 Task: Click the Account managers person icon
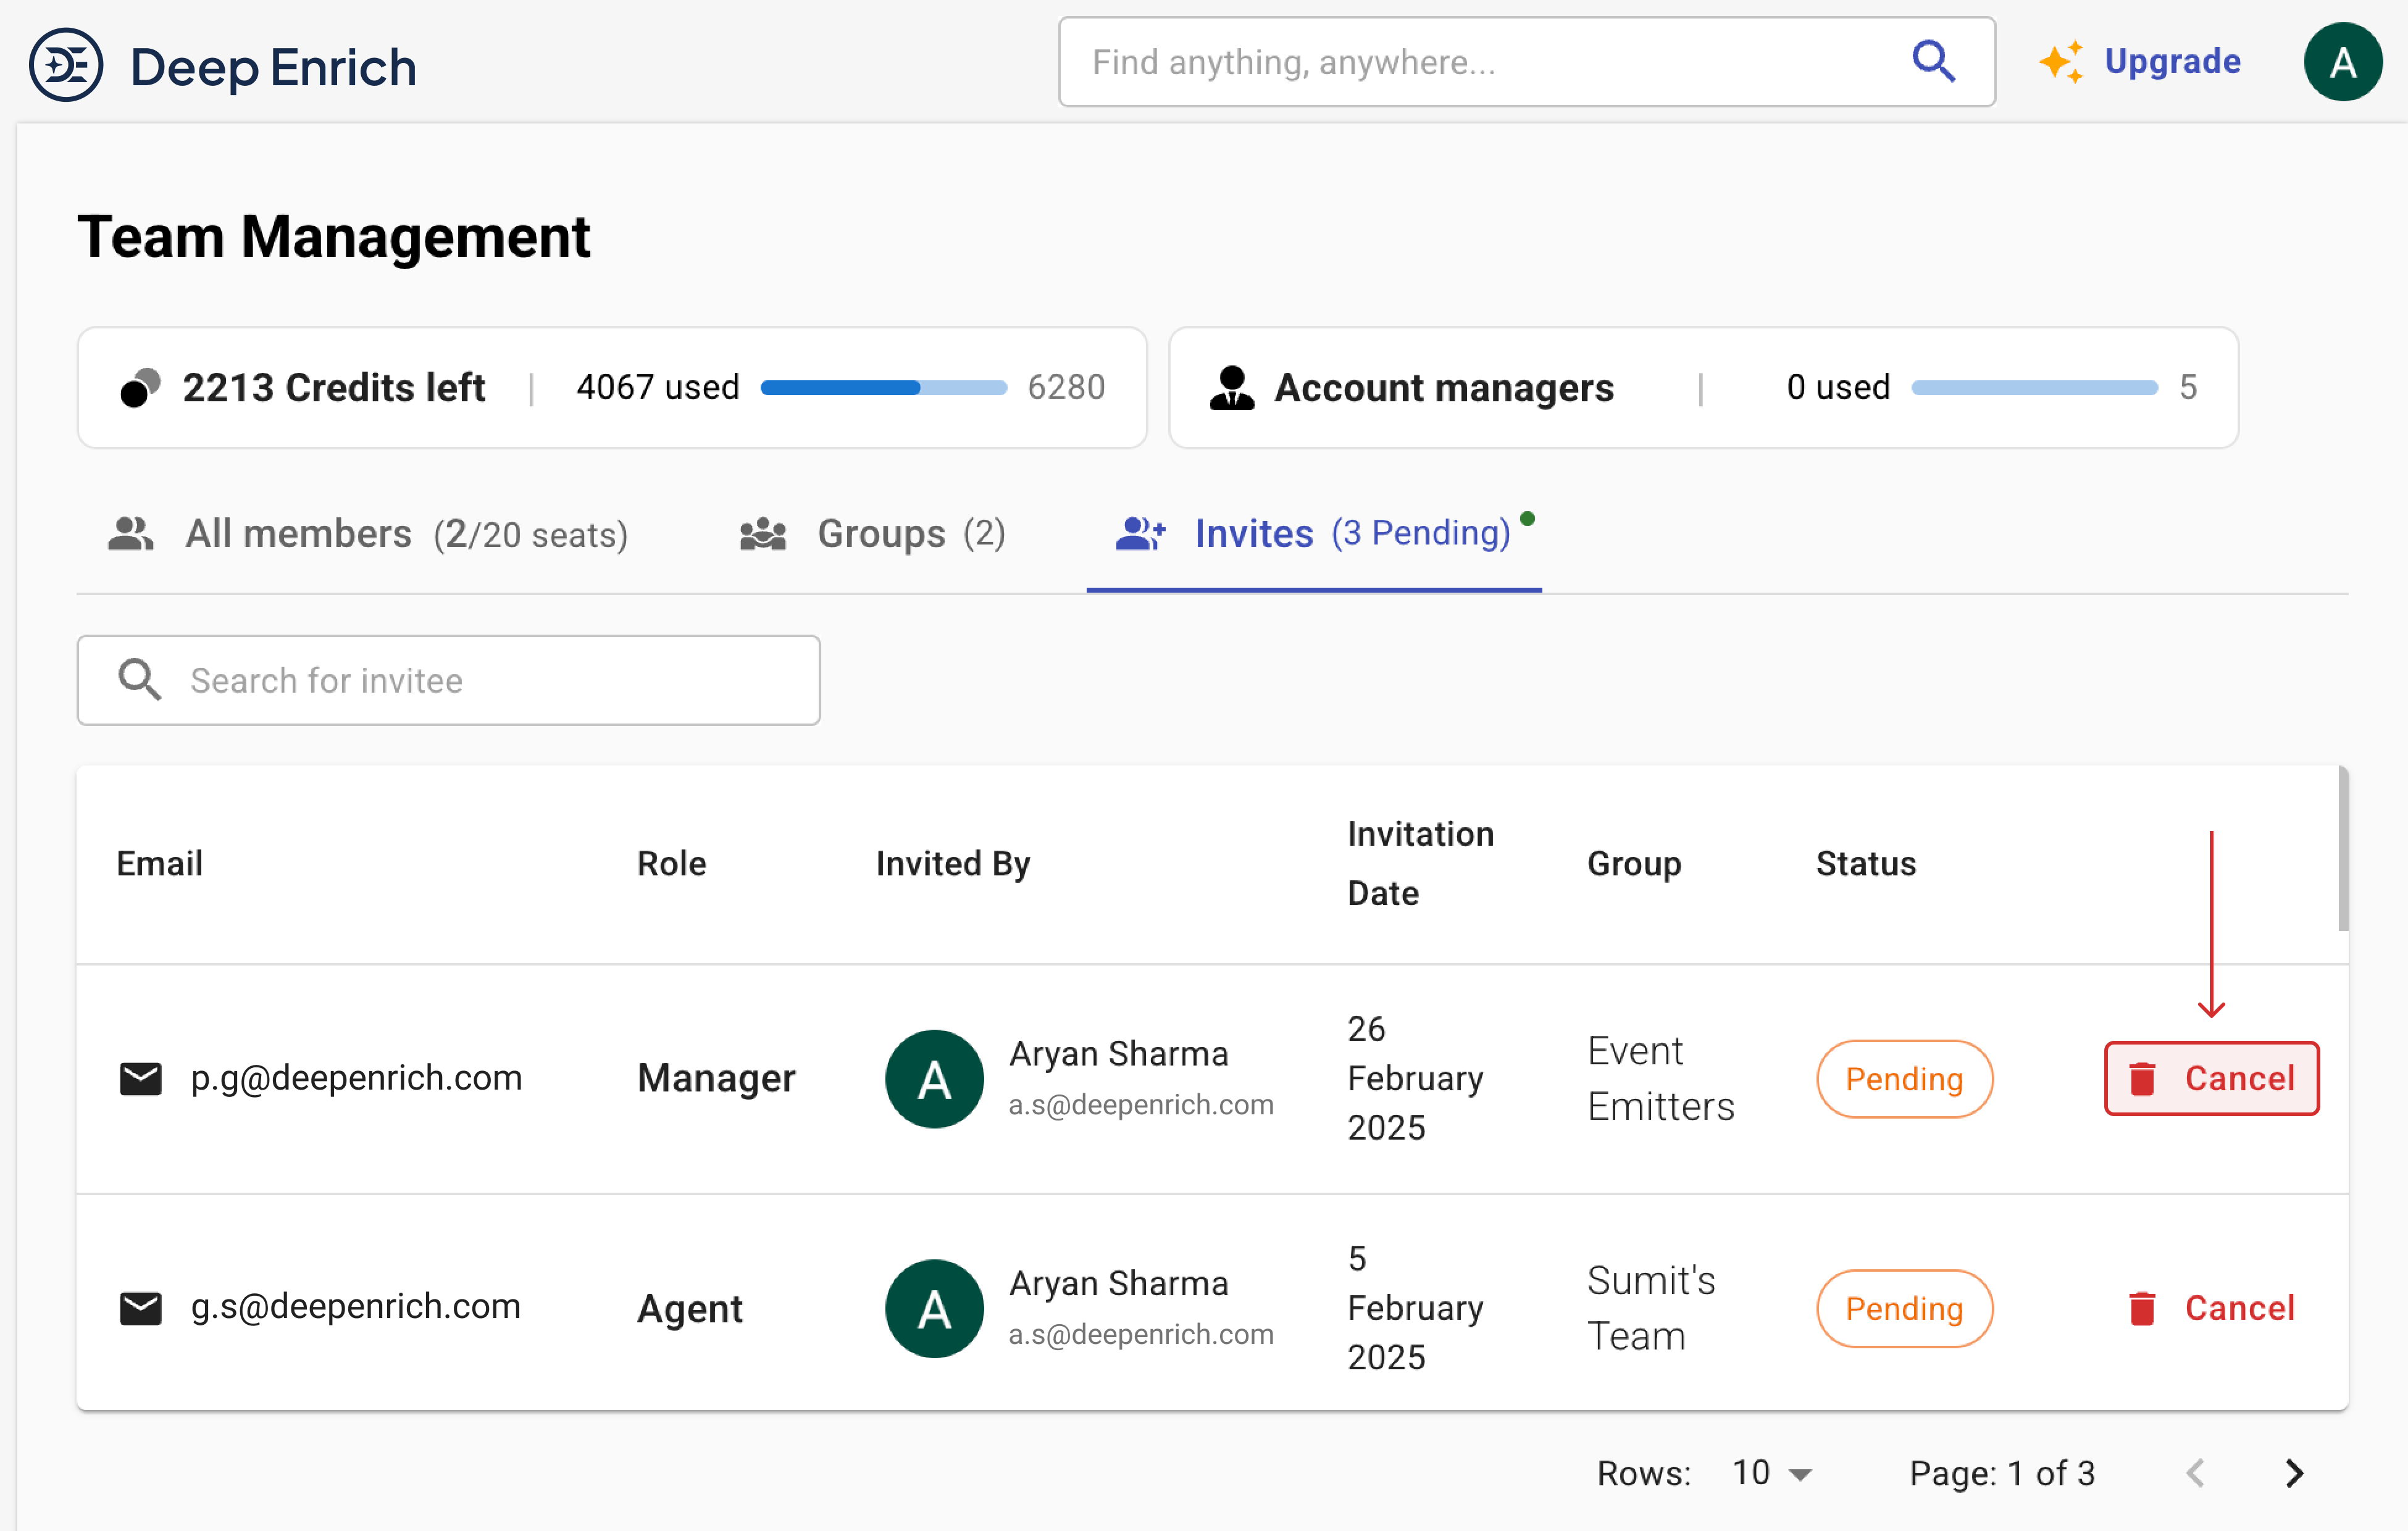tap(1231, 388)
